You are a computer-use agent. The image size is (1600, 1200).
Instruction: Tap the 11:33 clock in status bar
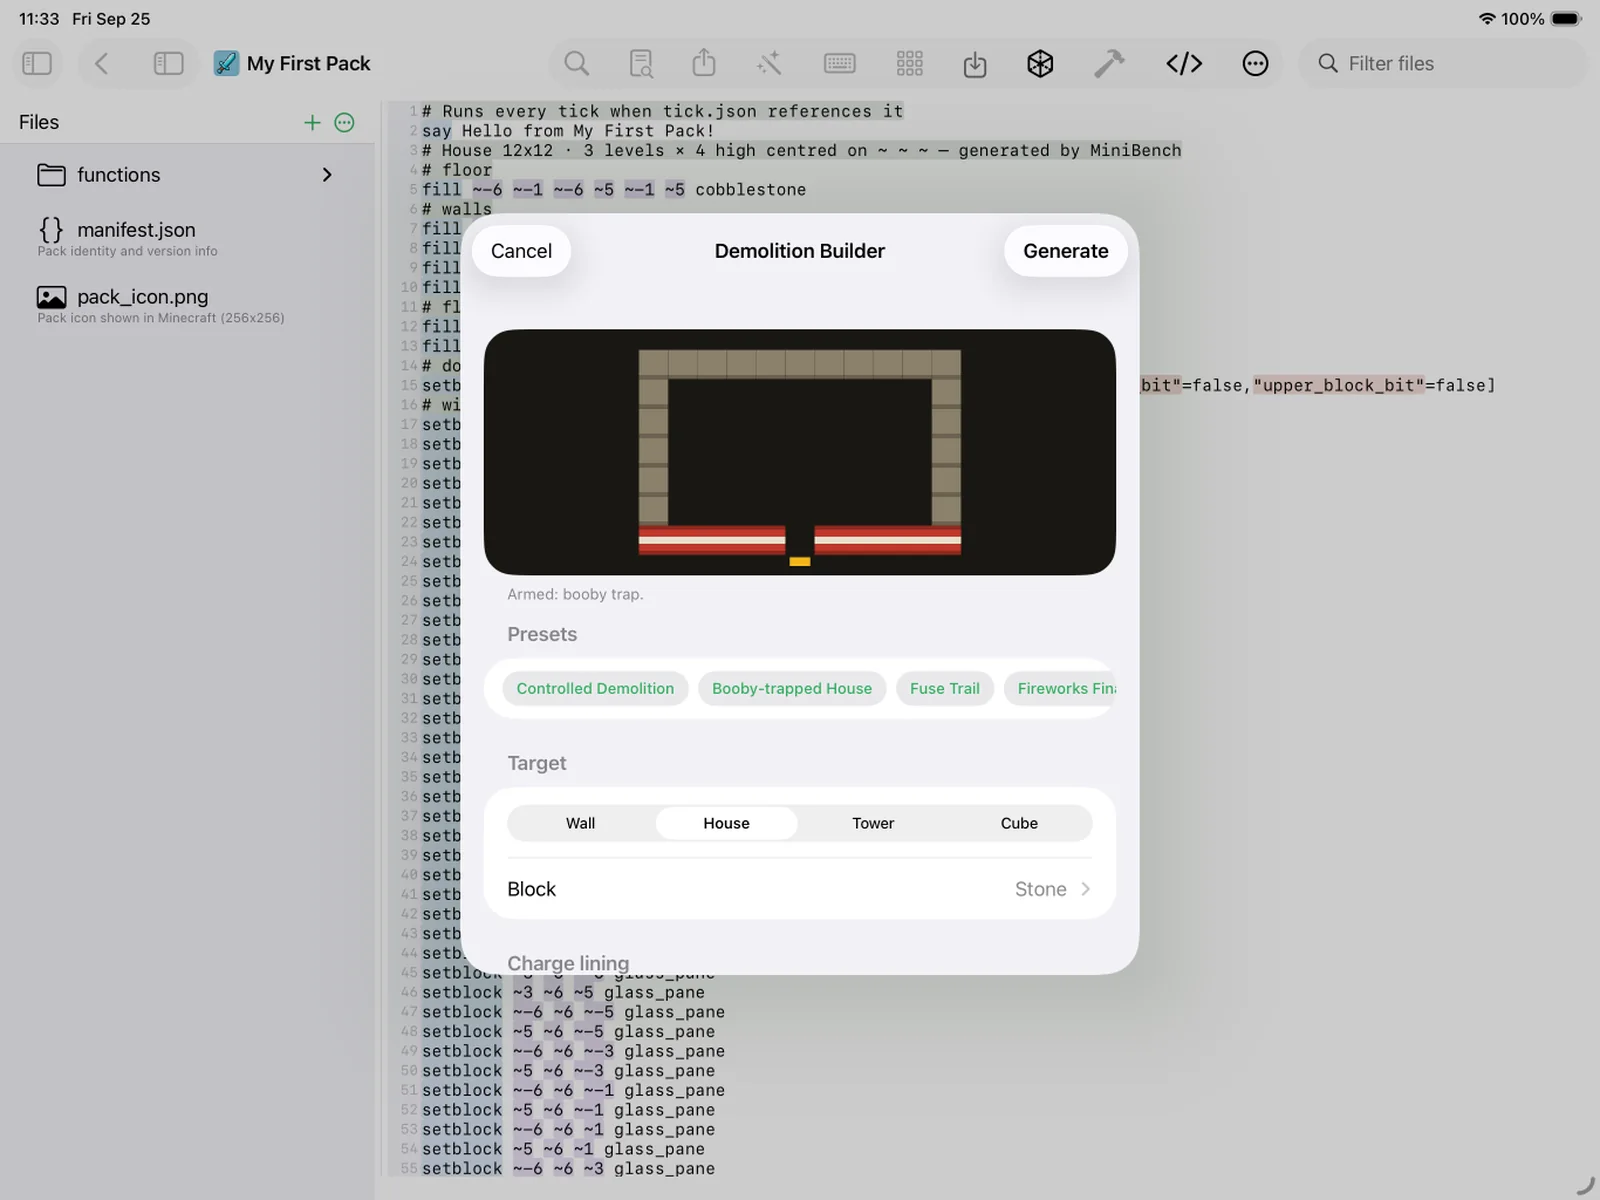click(39, 19)
